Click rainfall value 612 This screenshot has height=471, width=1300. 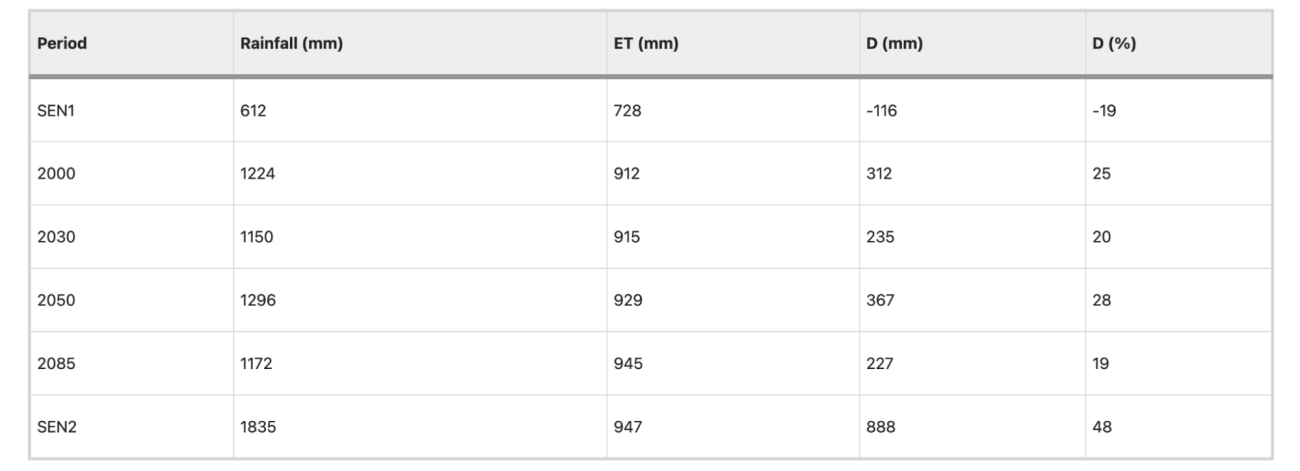[253, 111]
